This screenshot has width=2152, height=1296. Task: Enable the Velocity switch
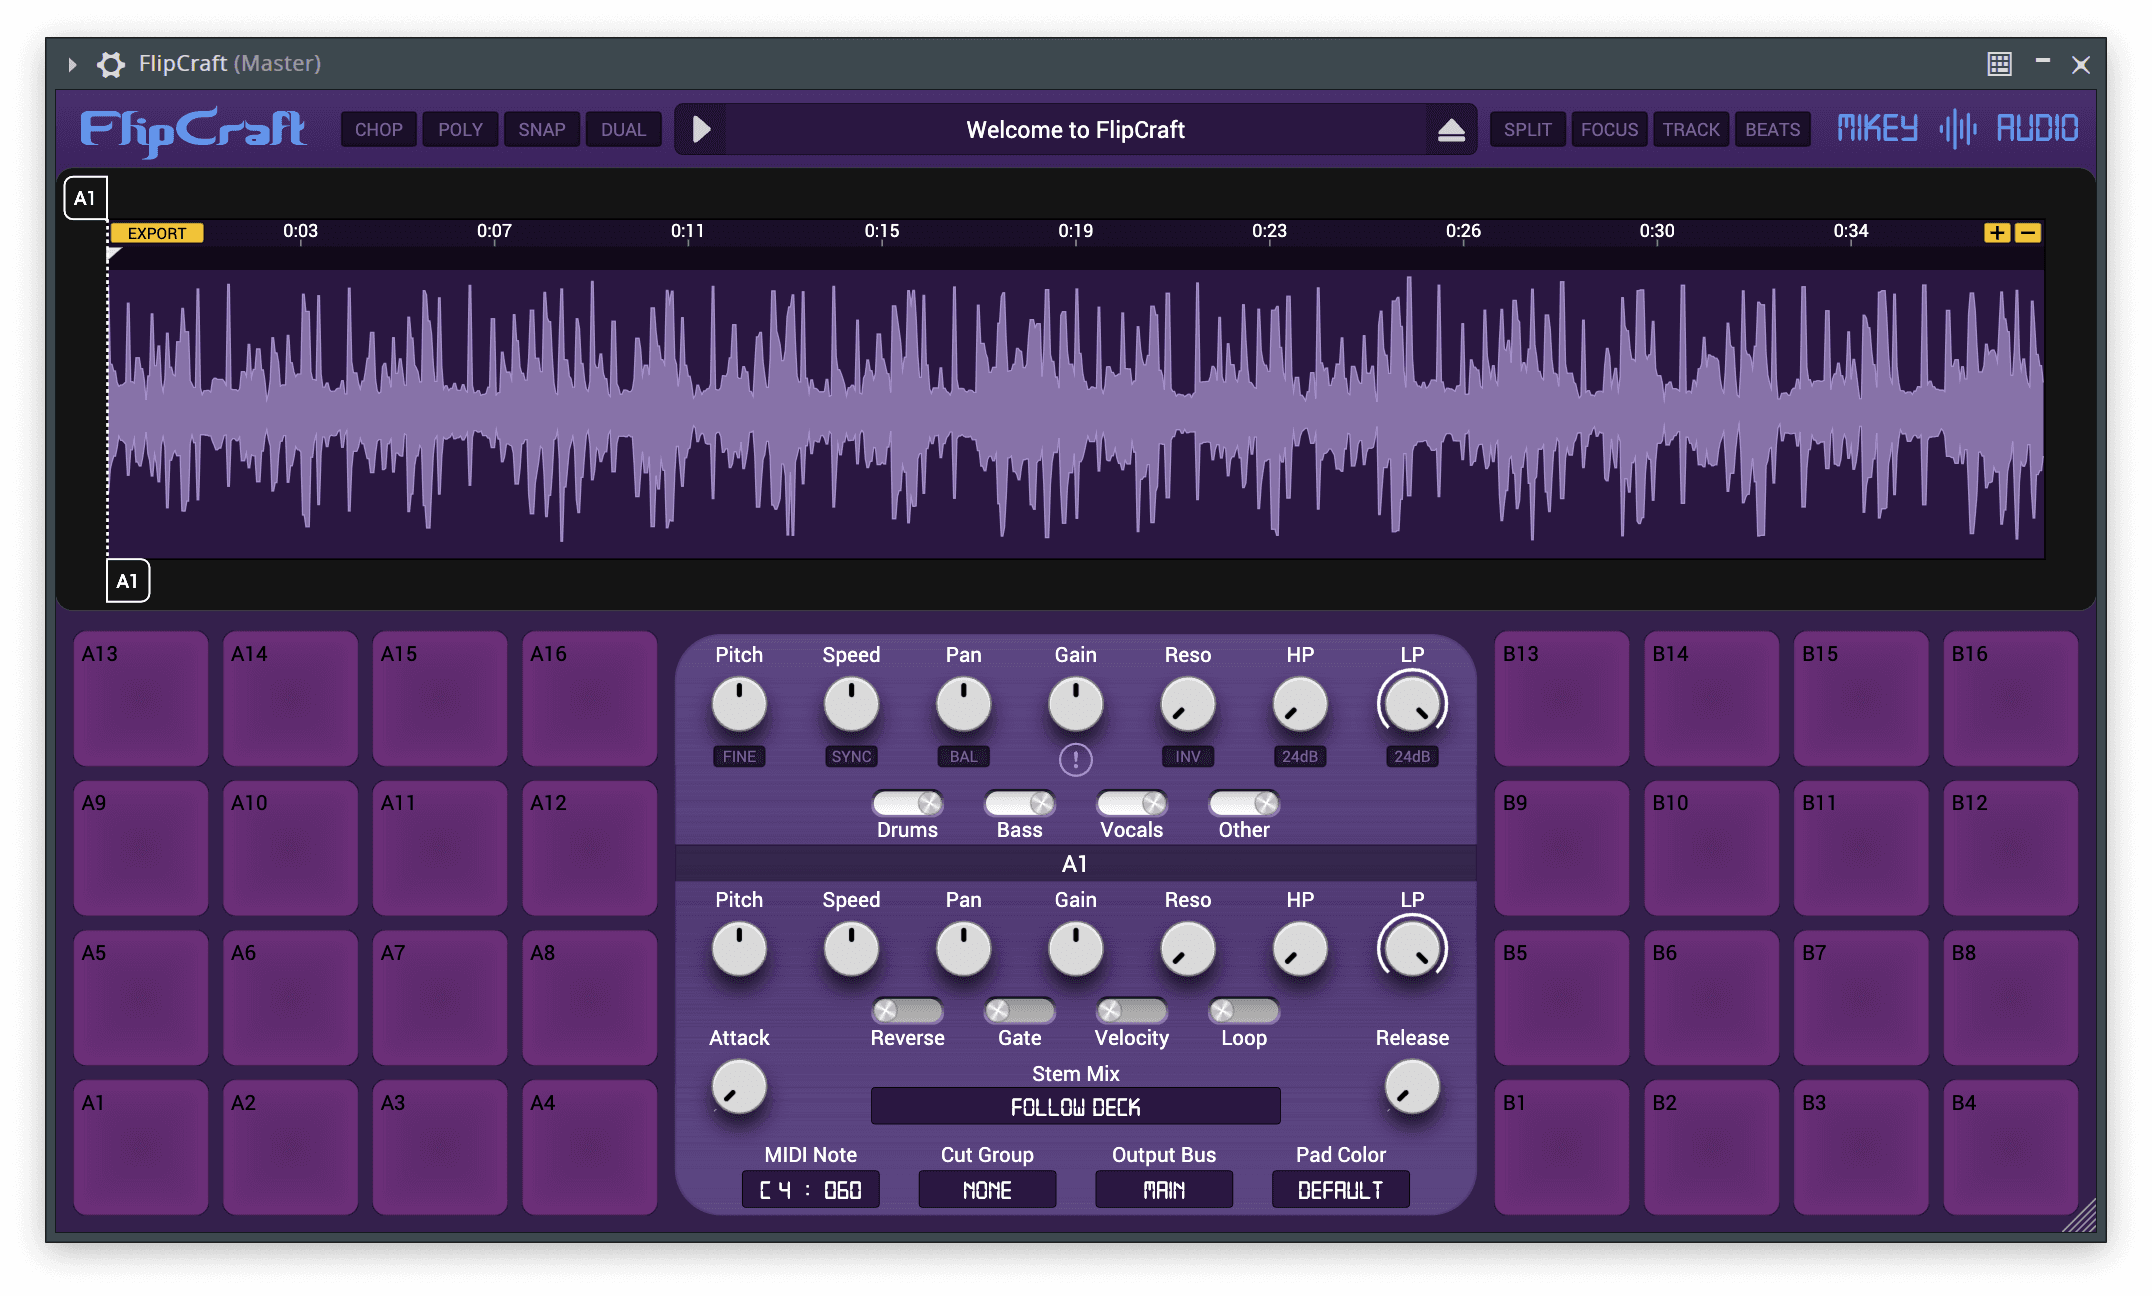point(1131,1011)
